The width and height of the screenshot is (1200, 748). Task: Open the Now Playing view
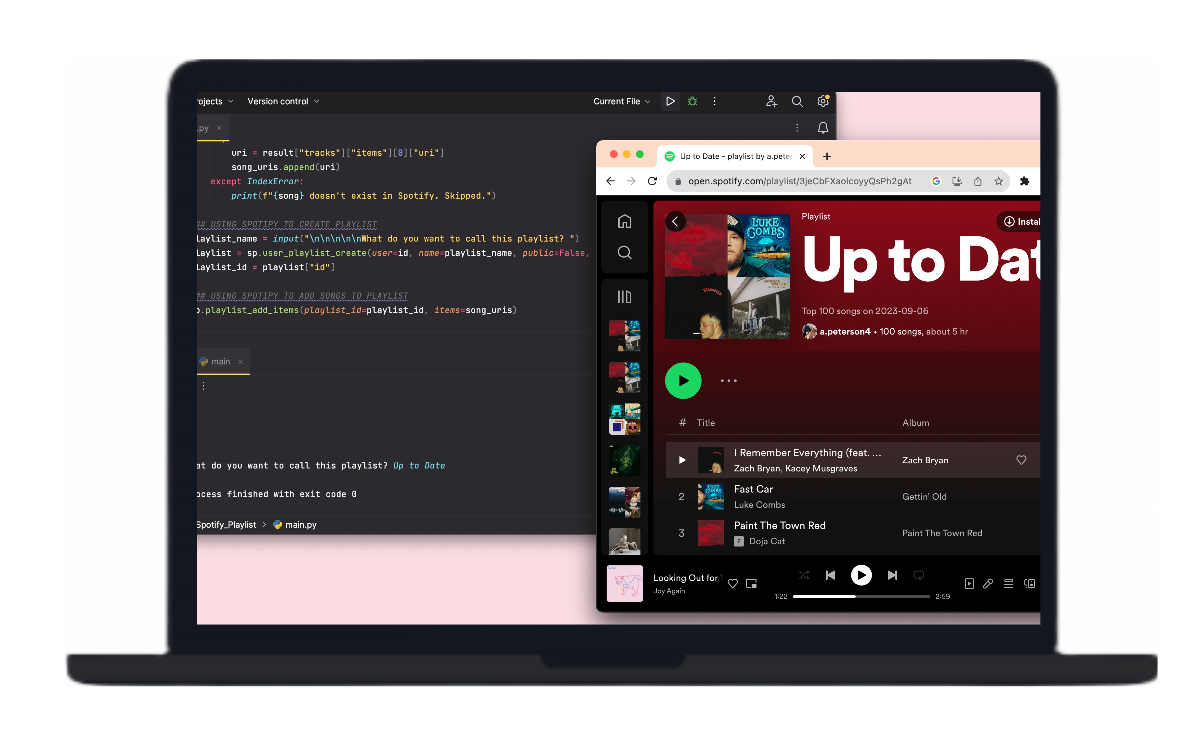tap(969, 584)
